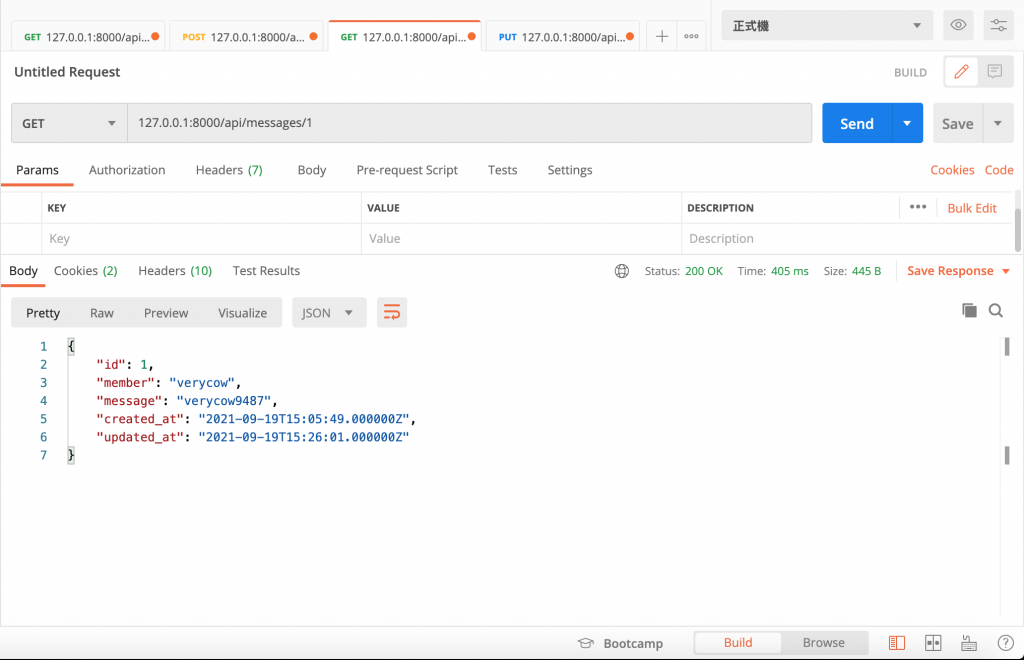Open the 正式機 environment dropdown

(x=827, y=25)
